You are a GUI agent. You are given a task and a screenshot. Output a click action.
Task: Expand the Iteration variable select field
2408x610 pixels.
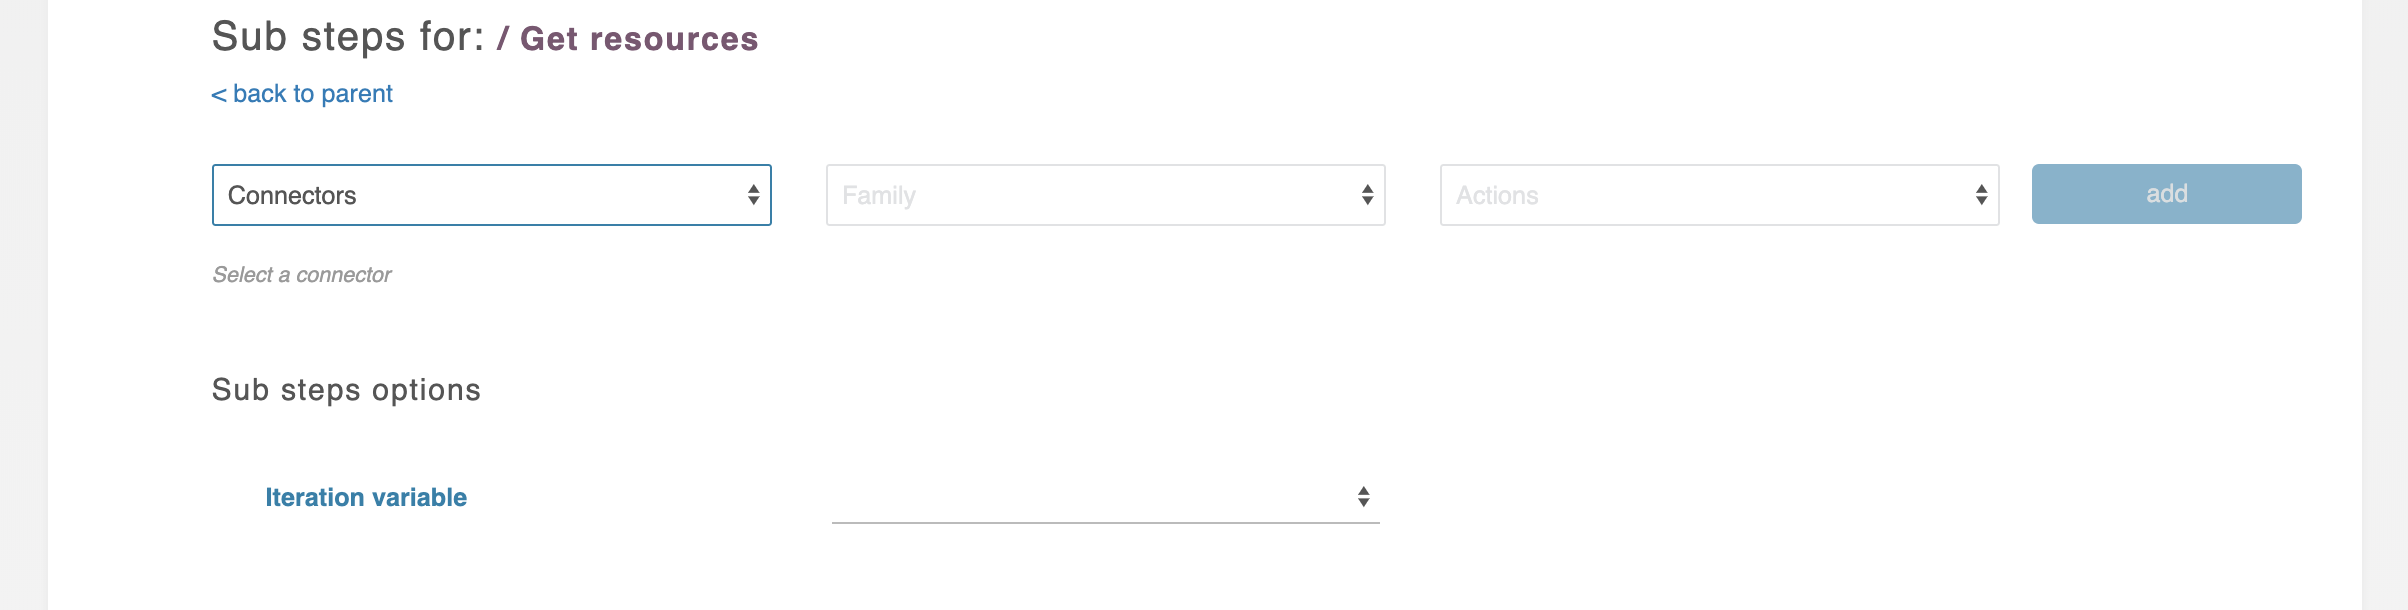(1105, 497)
